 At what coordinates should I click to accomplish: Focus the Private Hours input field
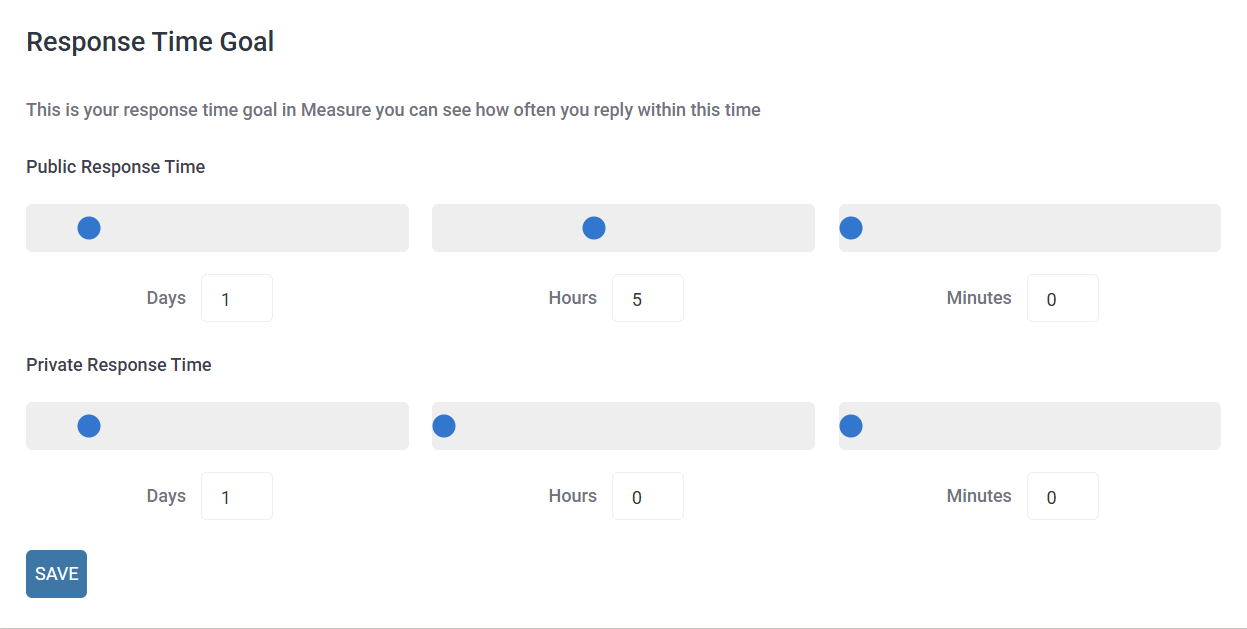[x=648, y=496]
